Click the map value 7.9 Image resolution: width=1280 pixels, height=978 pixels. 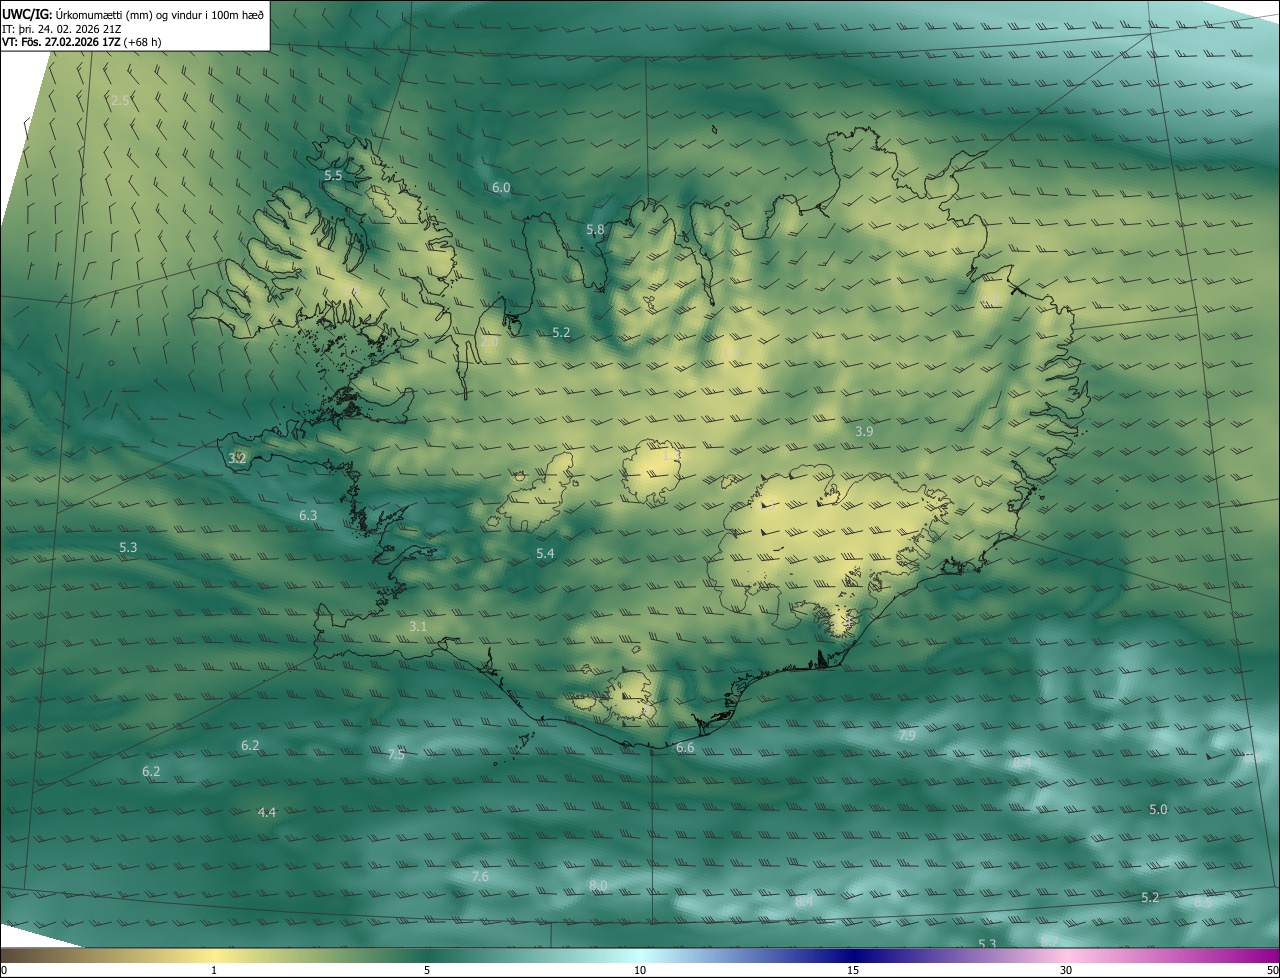click(907, 735)
